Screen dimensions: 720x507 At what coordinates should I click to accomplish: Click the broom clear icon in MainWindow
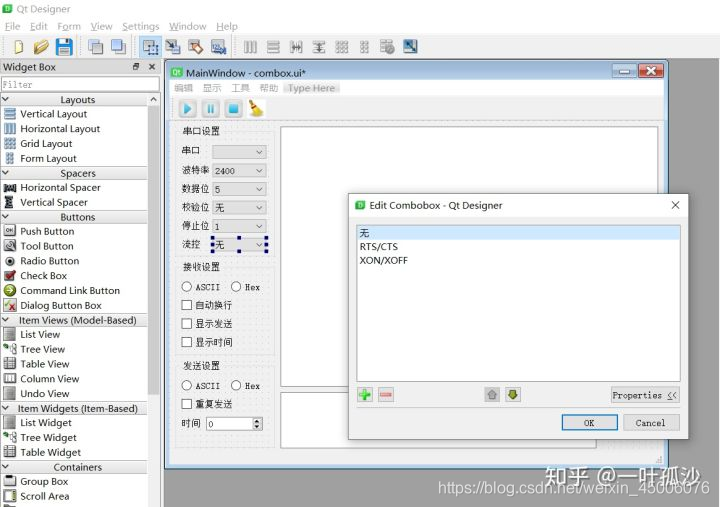tap(256, 109)
